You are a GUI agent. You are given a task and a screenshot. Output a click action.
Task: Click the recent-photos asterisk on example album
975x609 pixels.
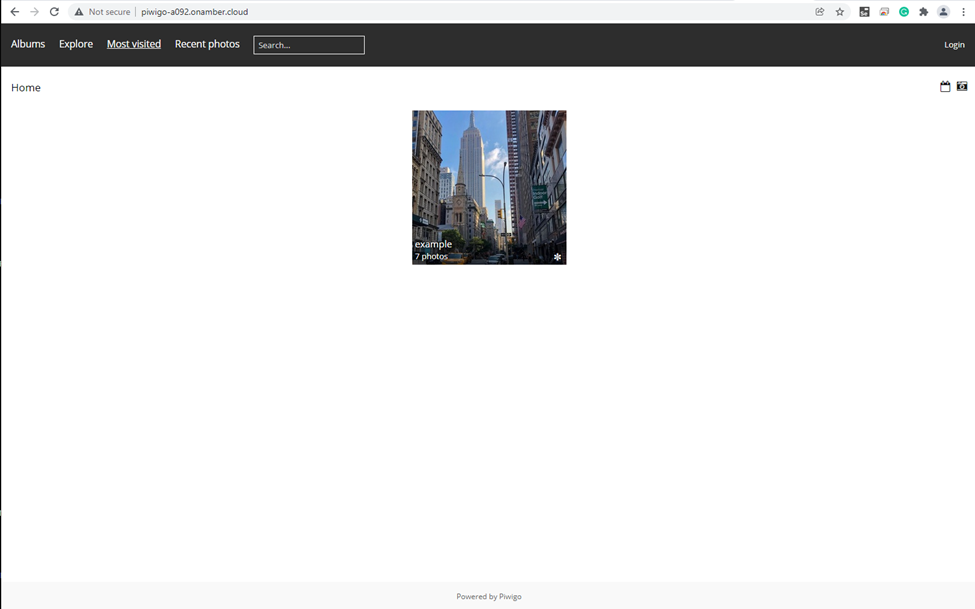pyautogui.click(x=557, y=257)
